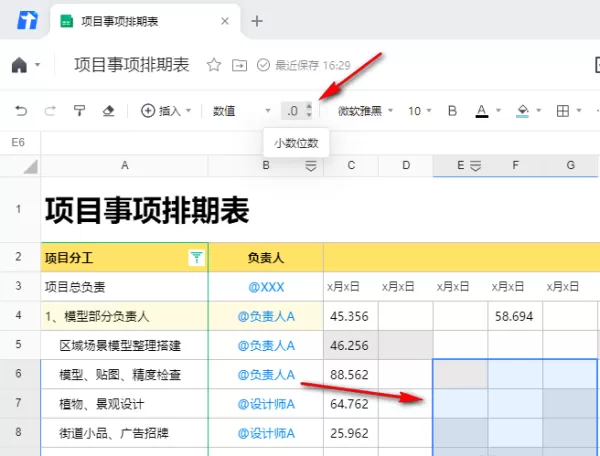This screenshot has width=600, height=456.
Task: Select row 1 header
Action: pyautogui.click(x=18, y=209)
